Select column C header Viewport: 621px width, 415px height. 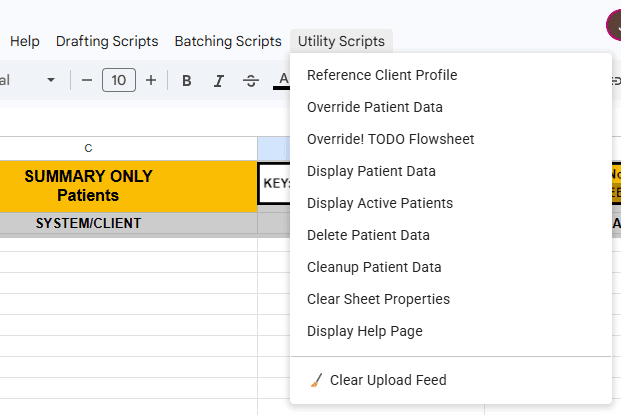[88, 148]
